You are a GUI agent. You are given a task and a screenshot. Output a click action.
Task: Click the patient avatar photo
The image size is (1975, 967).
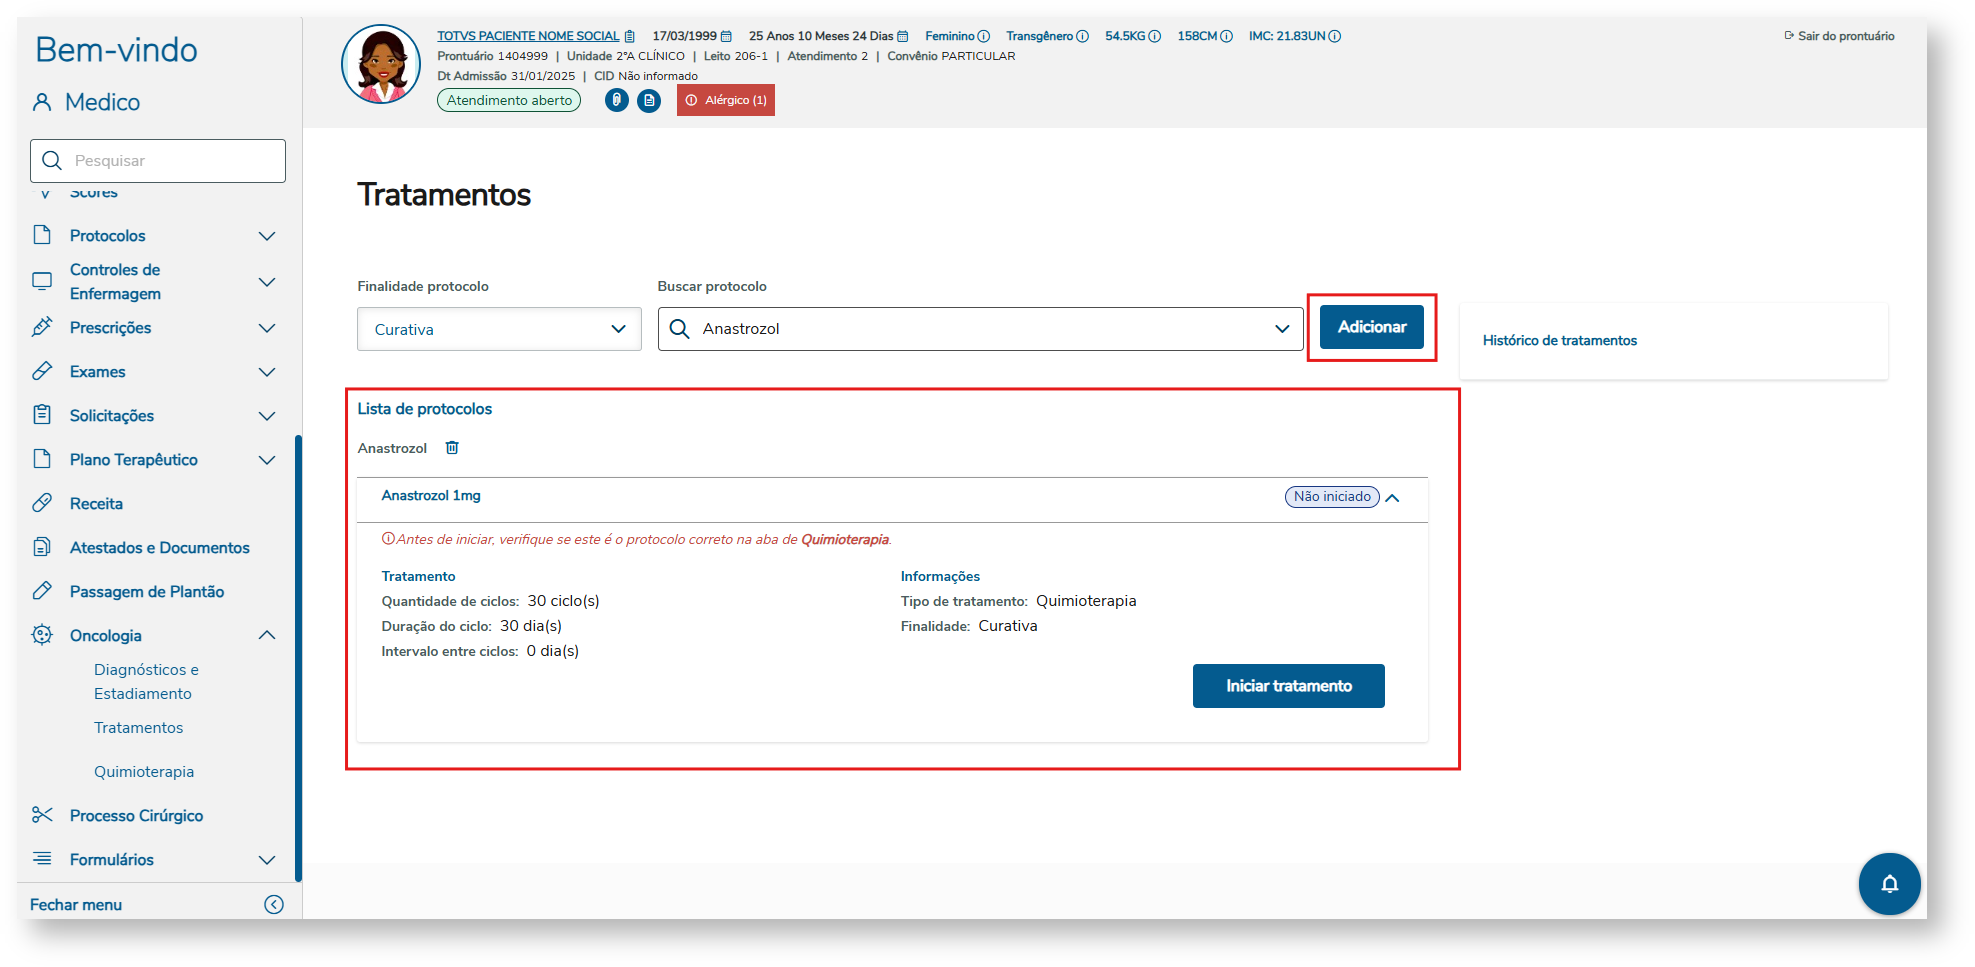381,65
